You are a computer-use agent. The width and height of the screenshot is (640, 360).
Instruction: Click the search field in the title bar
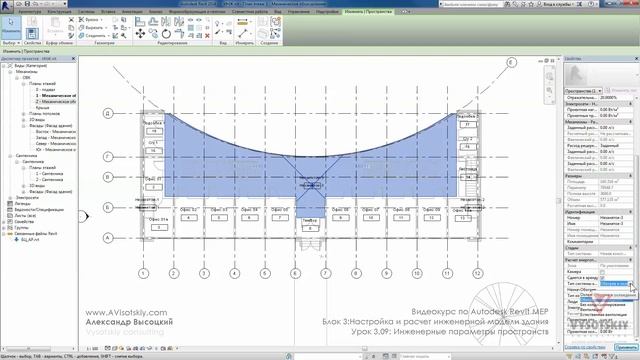click(471, 4)
